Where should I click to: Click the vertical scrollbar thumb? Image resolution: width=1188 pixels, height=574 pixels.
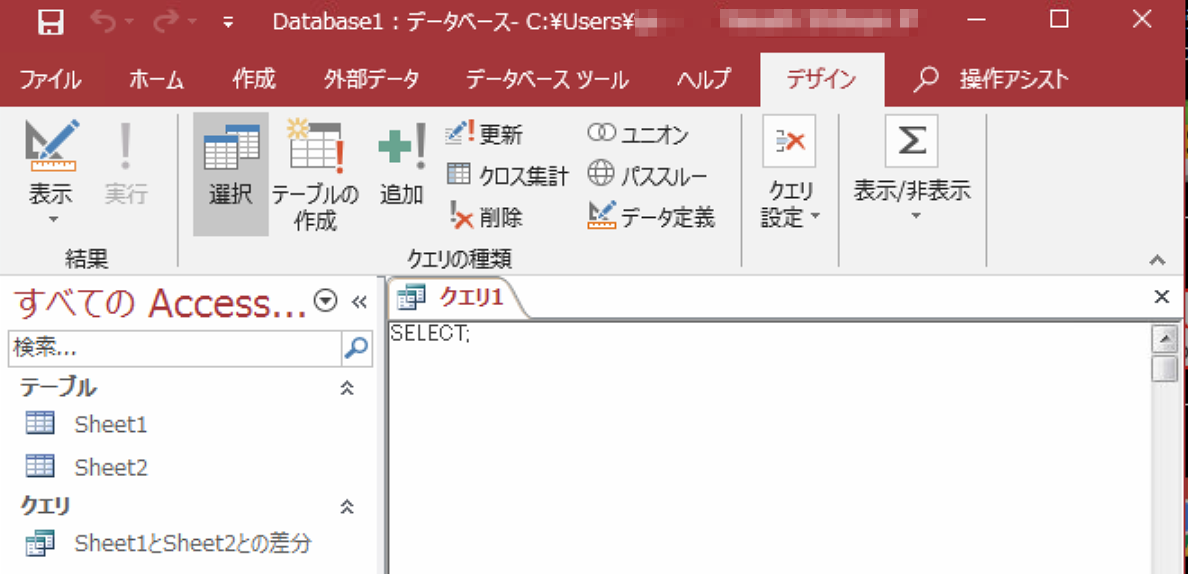point(1163,369)
